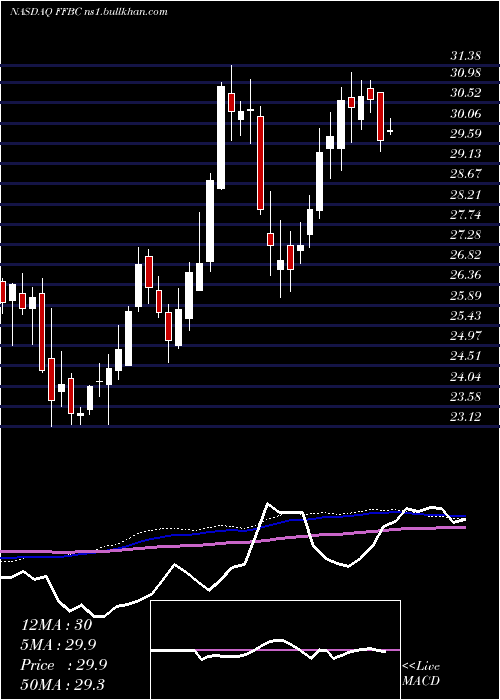Click the 23.12 price axis label
The height and width of the screenshot is (700, 500).
[x=466, y=417]
